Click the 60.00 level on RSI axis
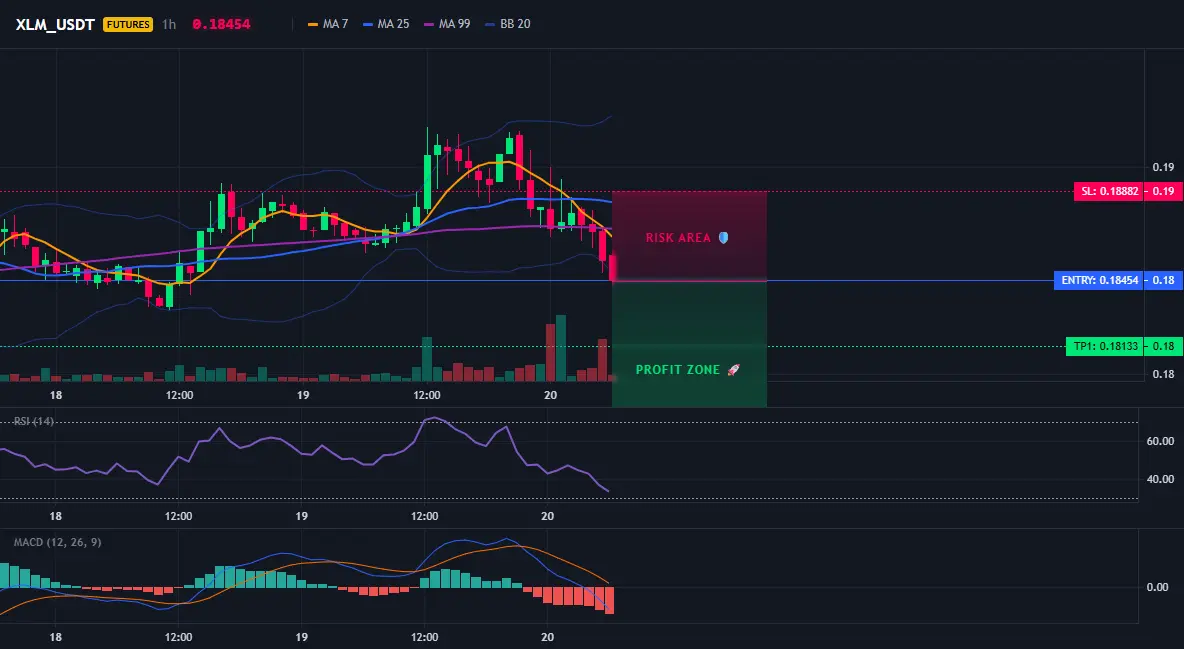This screenshot has width=1184, height=649. pyautogui.click(x=1160, y=441)
